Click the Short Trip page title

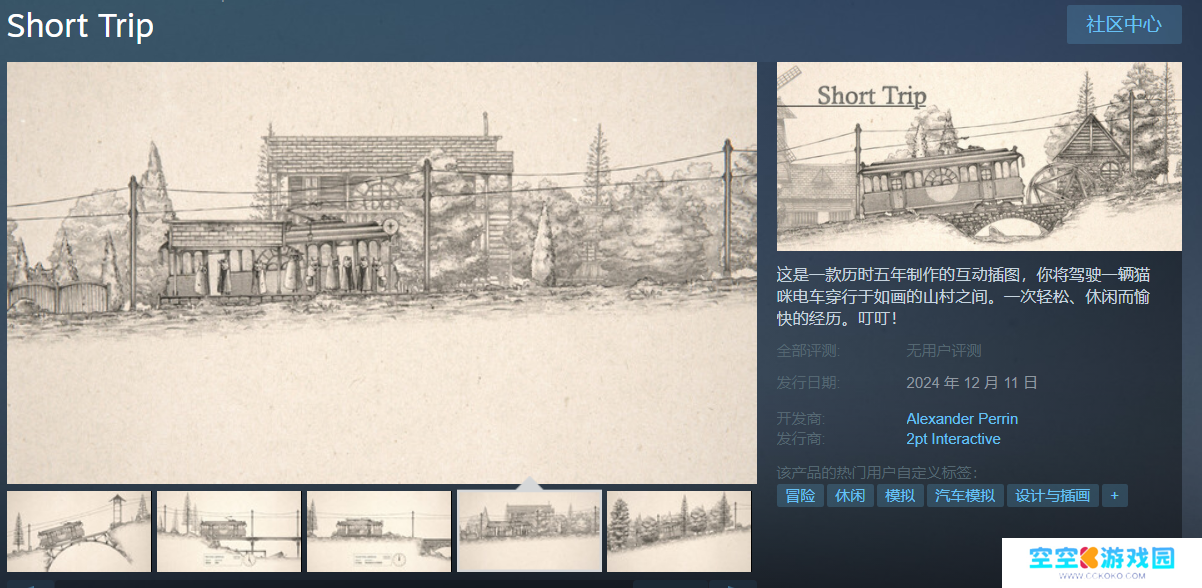pyautogui.click(x=80, y=26)
